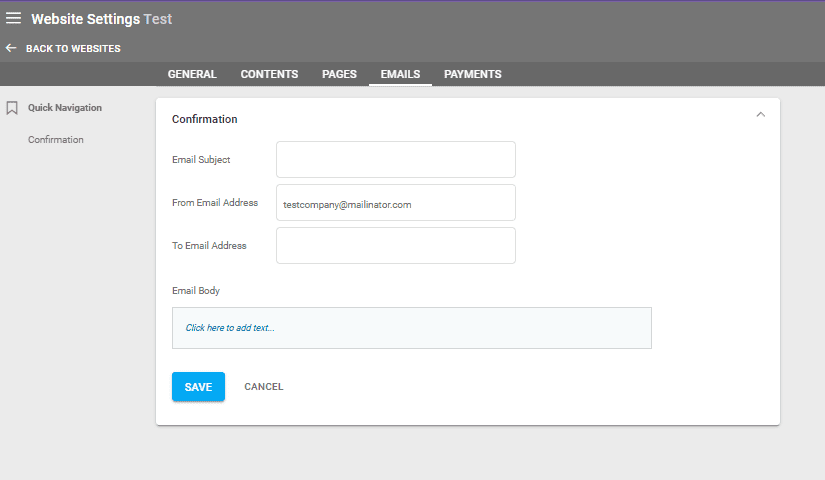Image resolution: width=825 pixels, height=480 pixels.
Task: Click the Back to Websites link text
Action: pos(73,49)
